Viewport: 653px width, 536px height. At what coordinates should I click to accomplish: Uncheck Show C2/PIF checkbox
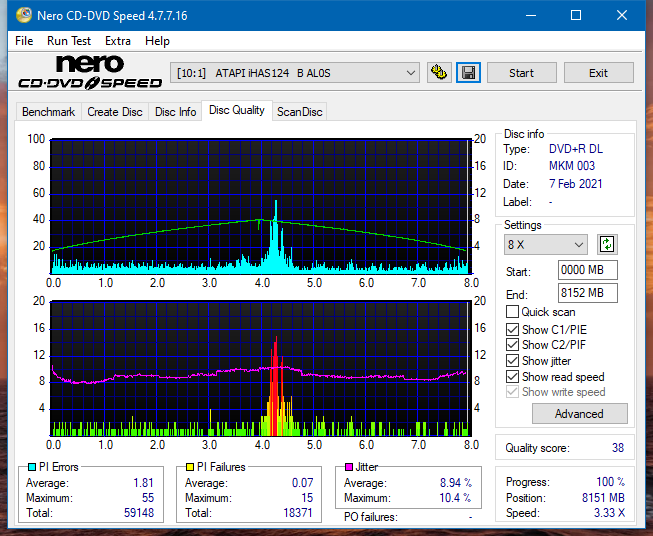pos(512,345)
